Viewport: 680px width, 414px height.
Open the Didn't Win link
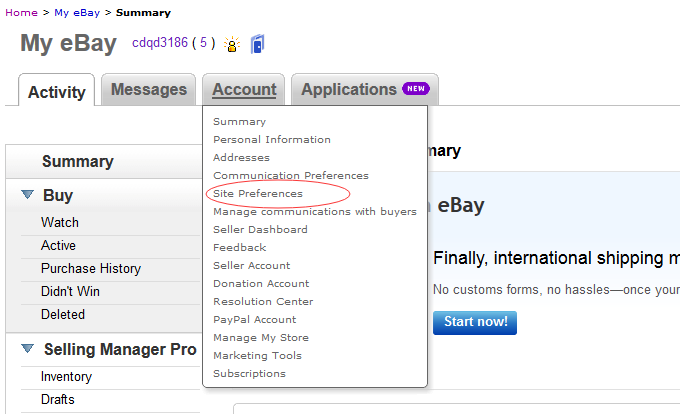[70, 291]
